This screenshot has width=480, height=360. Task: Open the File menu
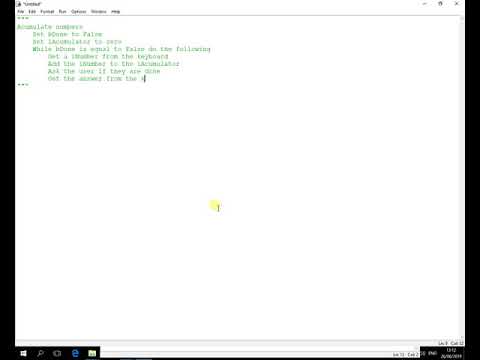click(21, 12)
